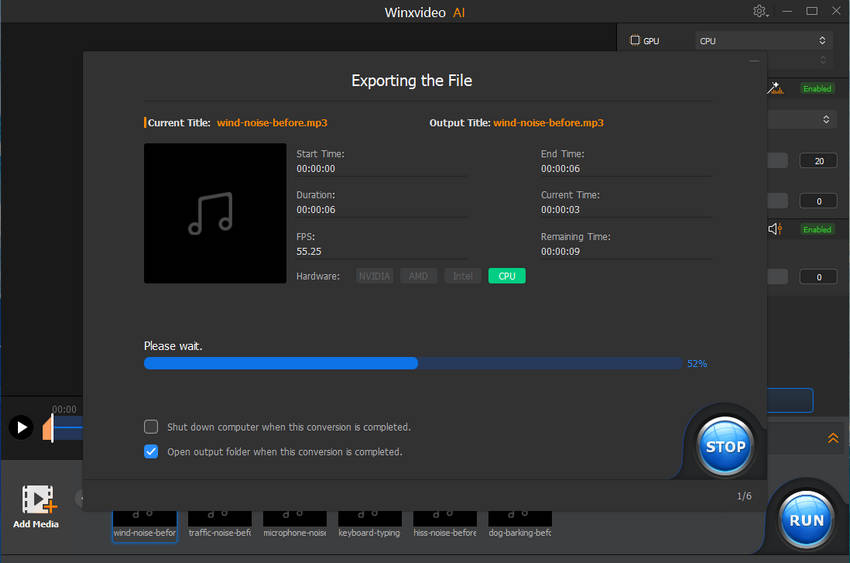
Task: Click the 52% progress label
Action: click(697, 364)
